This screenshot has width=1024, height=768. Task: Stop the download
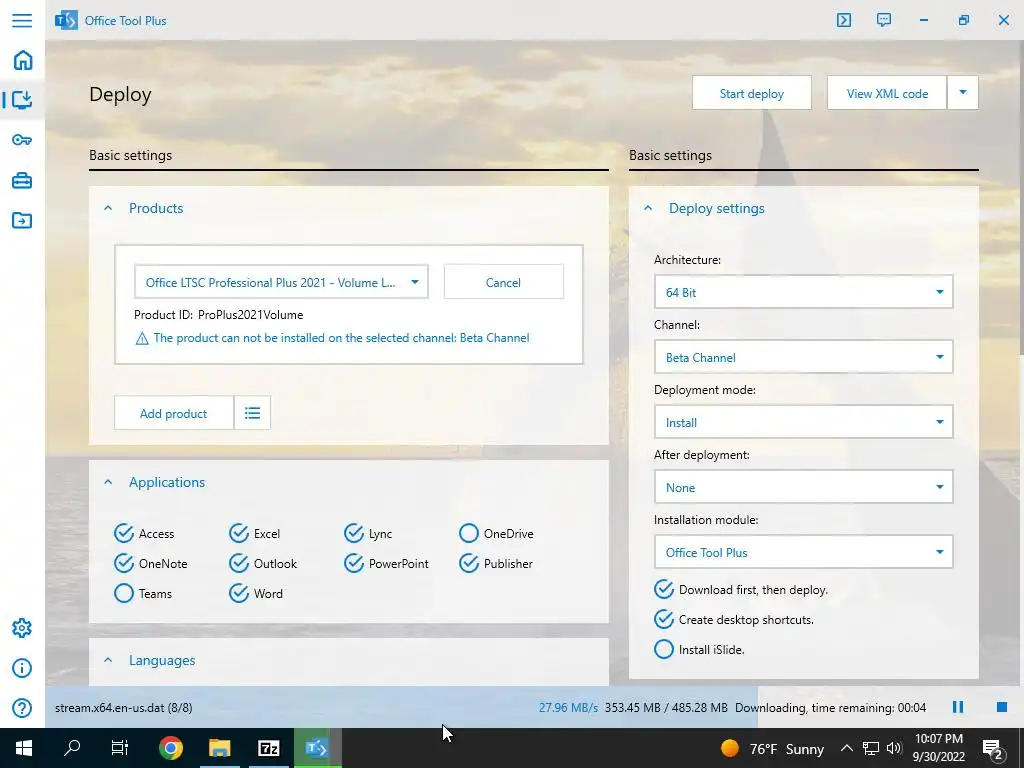1002,707
